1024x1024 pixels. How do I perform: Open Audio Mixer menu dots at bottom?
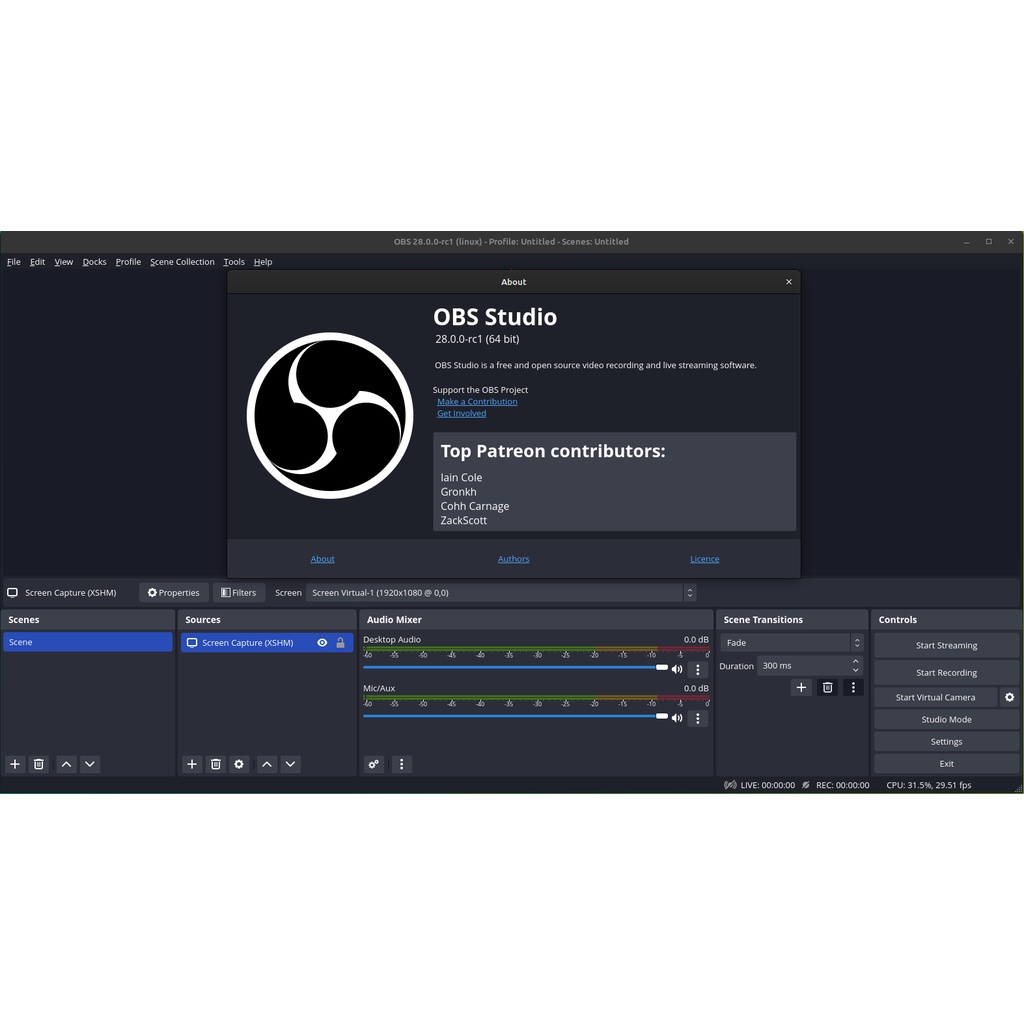[x=402, y=764]
